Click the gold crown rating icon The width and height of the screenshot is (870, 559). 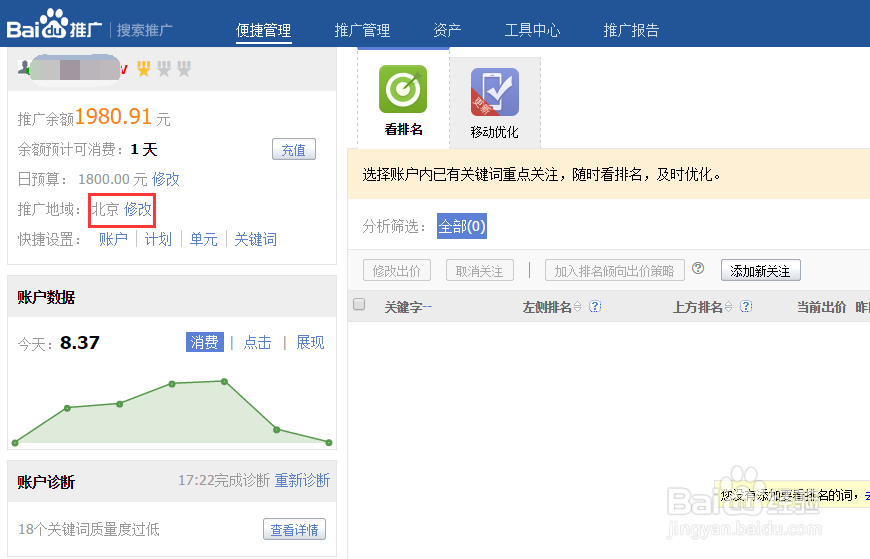(x=144, y=69)
